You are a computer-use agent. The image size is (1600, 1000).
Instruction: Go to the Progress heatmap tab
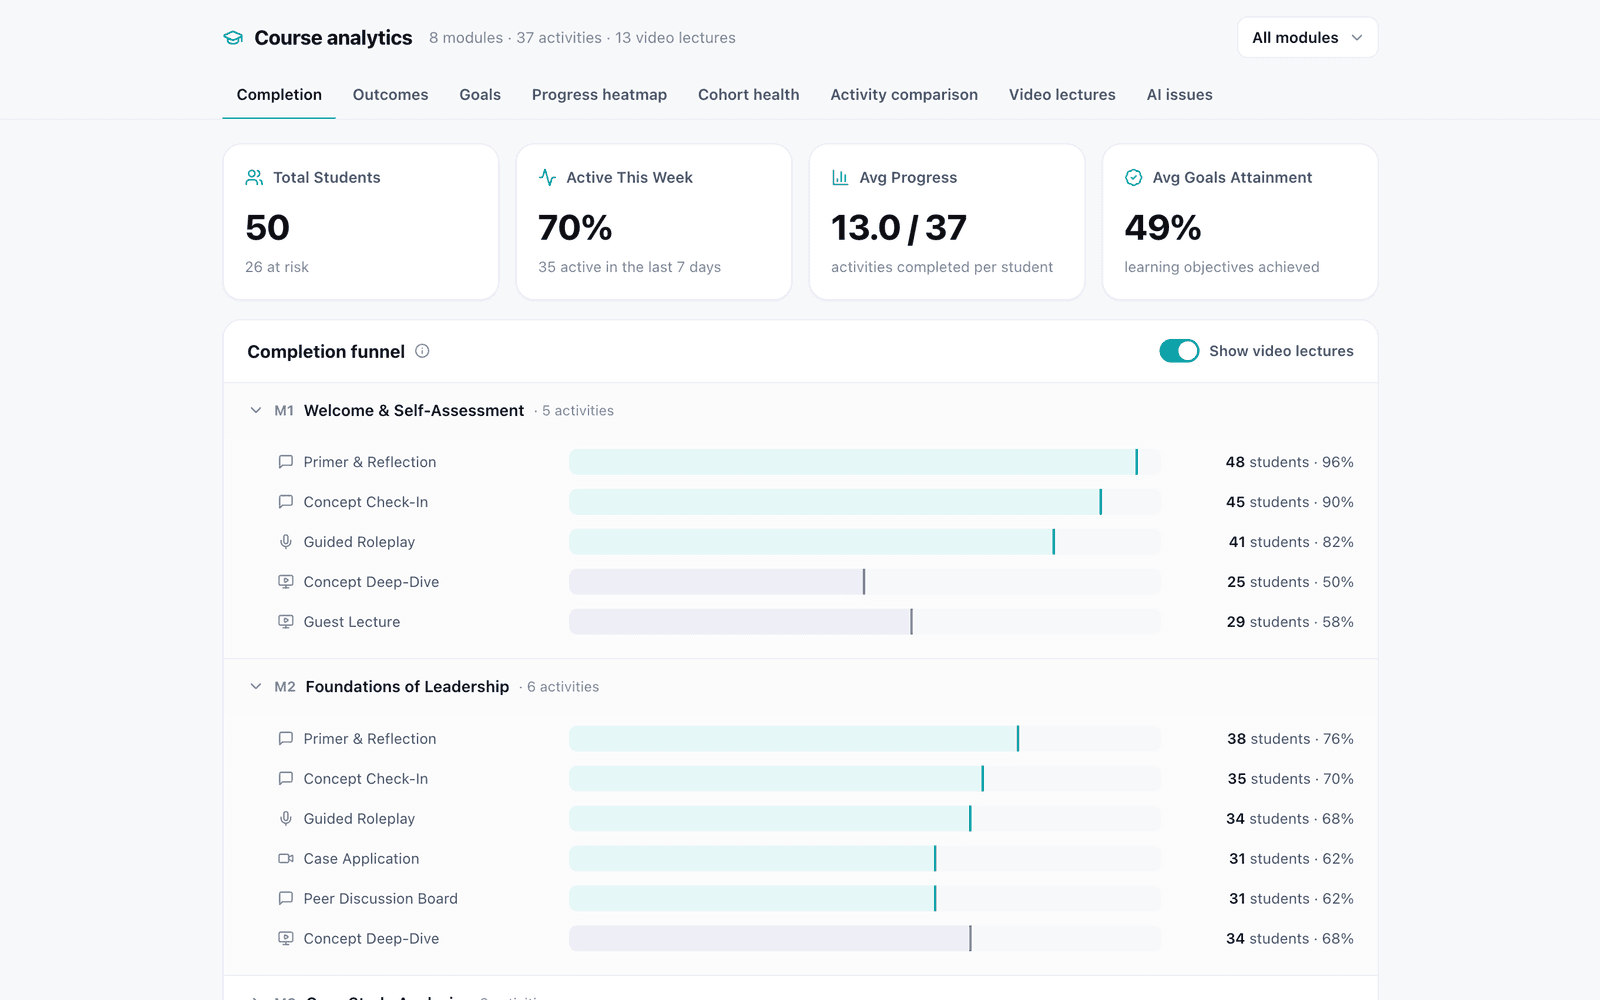[x=599, y=95]
